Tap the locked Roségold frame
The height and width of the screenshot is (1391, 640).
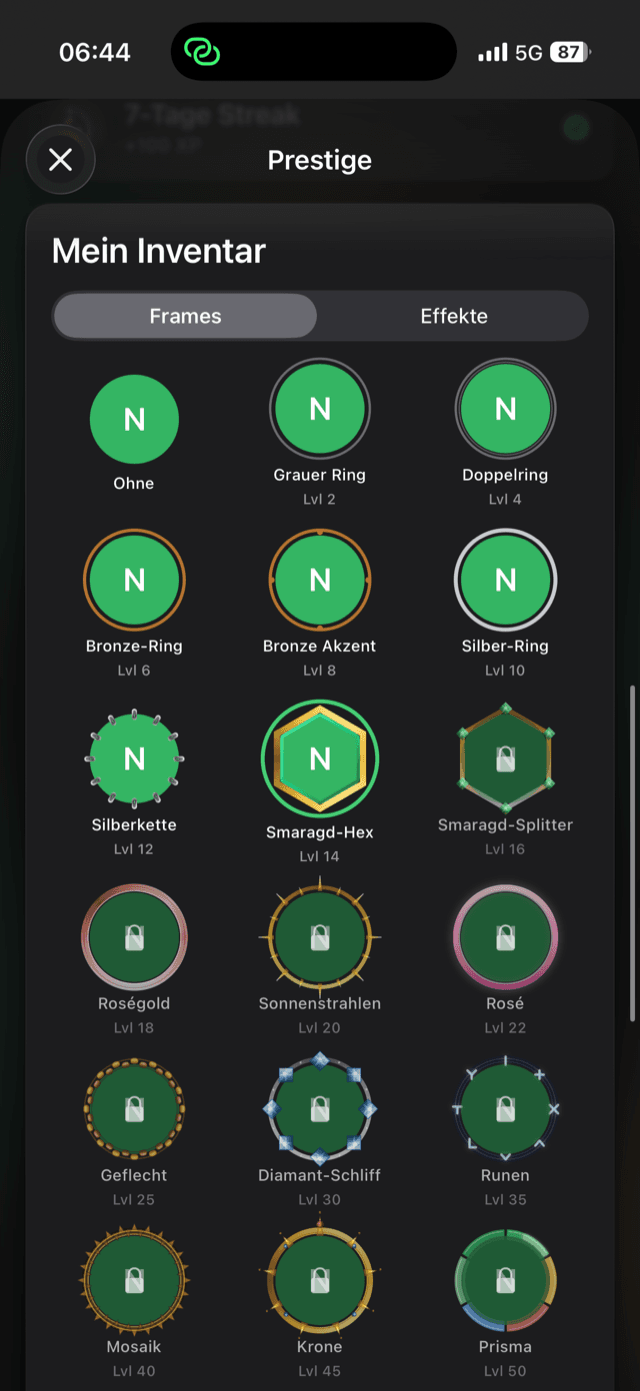[134, 937]
